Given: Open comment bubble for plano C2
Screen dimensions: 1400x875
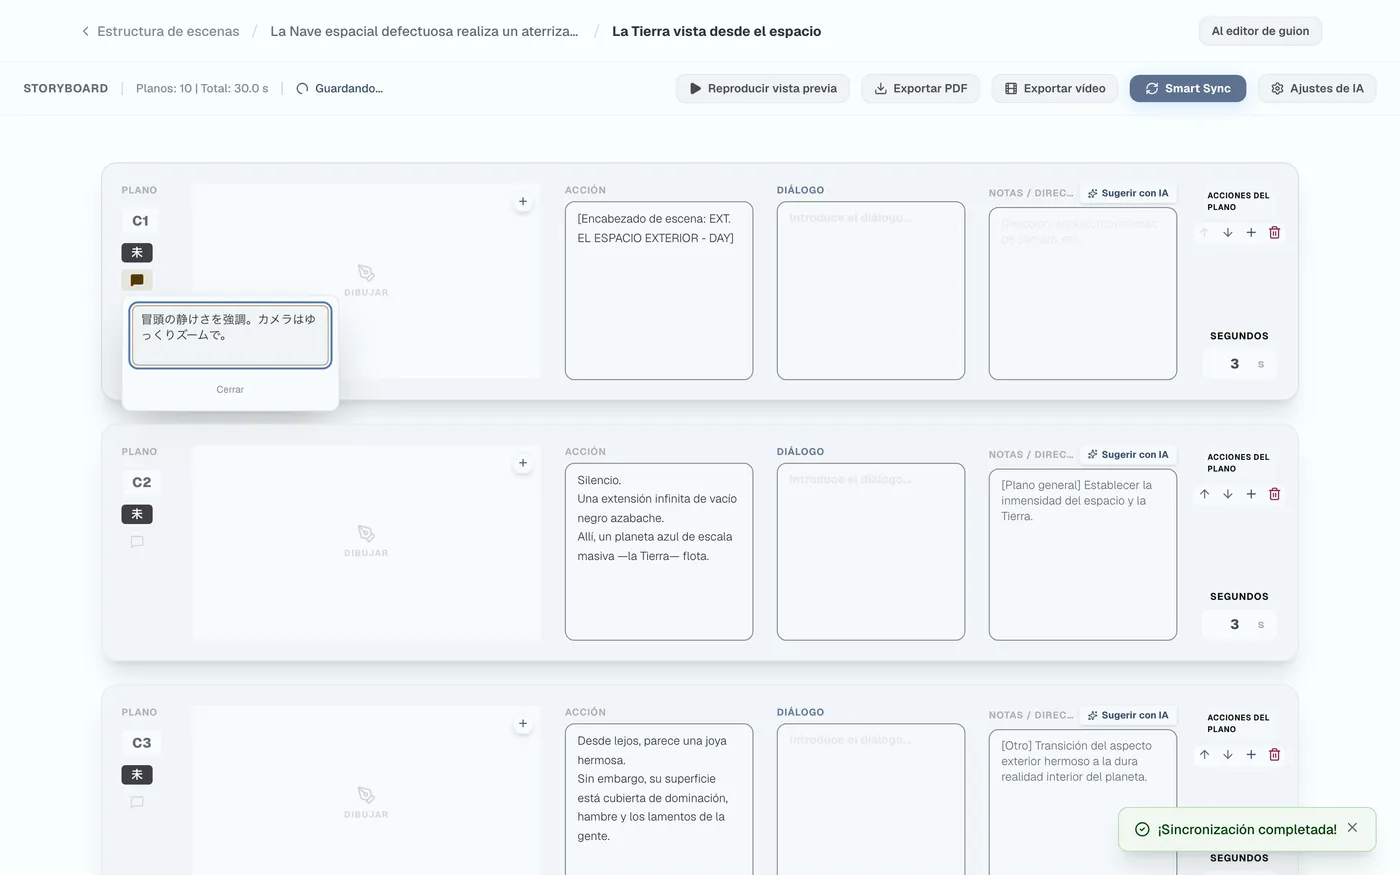Looking at the screenshot, I should pos(137,542).
